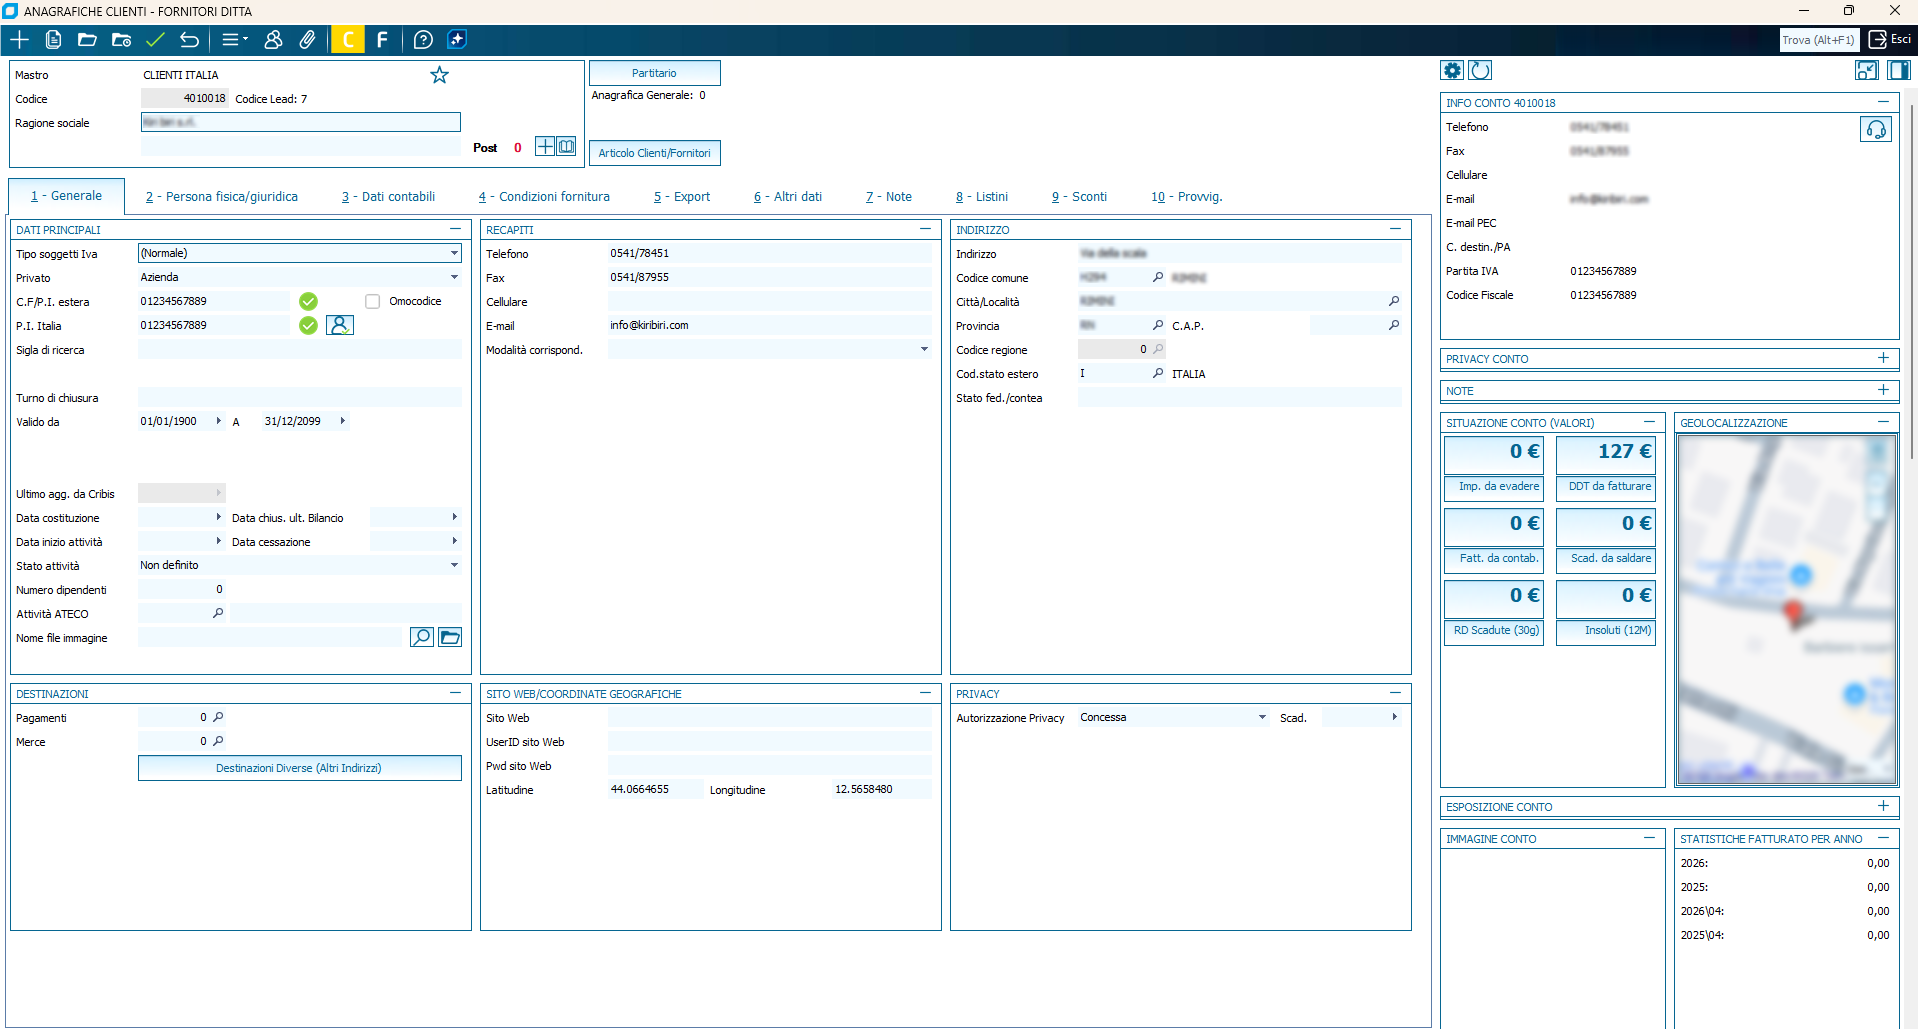This screenshot has height=1029, width=1918.
Task: Click the headset icon in Info Conto
Action: pyautogui.click(x=1875, y=129)
